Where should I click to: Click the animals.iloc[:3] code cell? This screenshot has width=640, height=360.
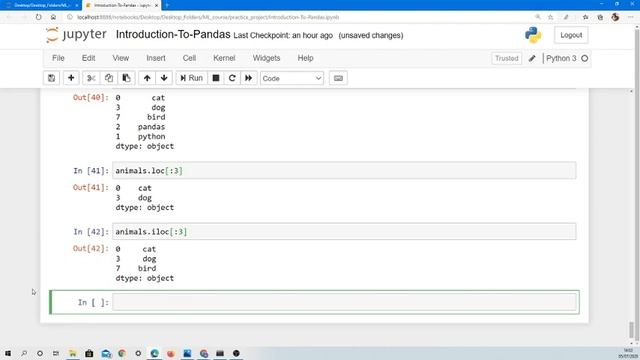[x=344, y=231]
